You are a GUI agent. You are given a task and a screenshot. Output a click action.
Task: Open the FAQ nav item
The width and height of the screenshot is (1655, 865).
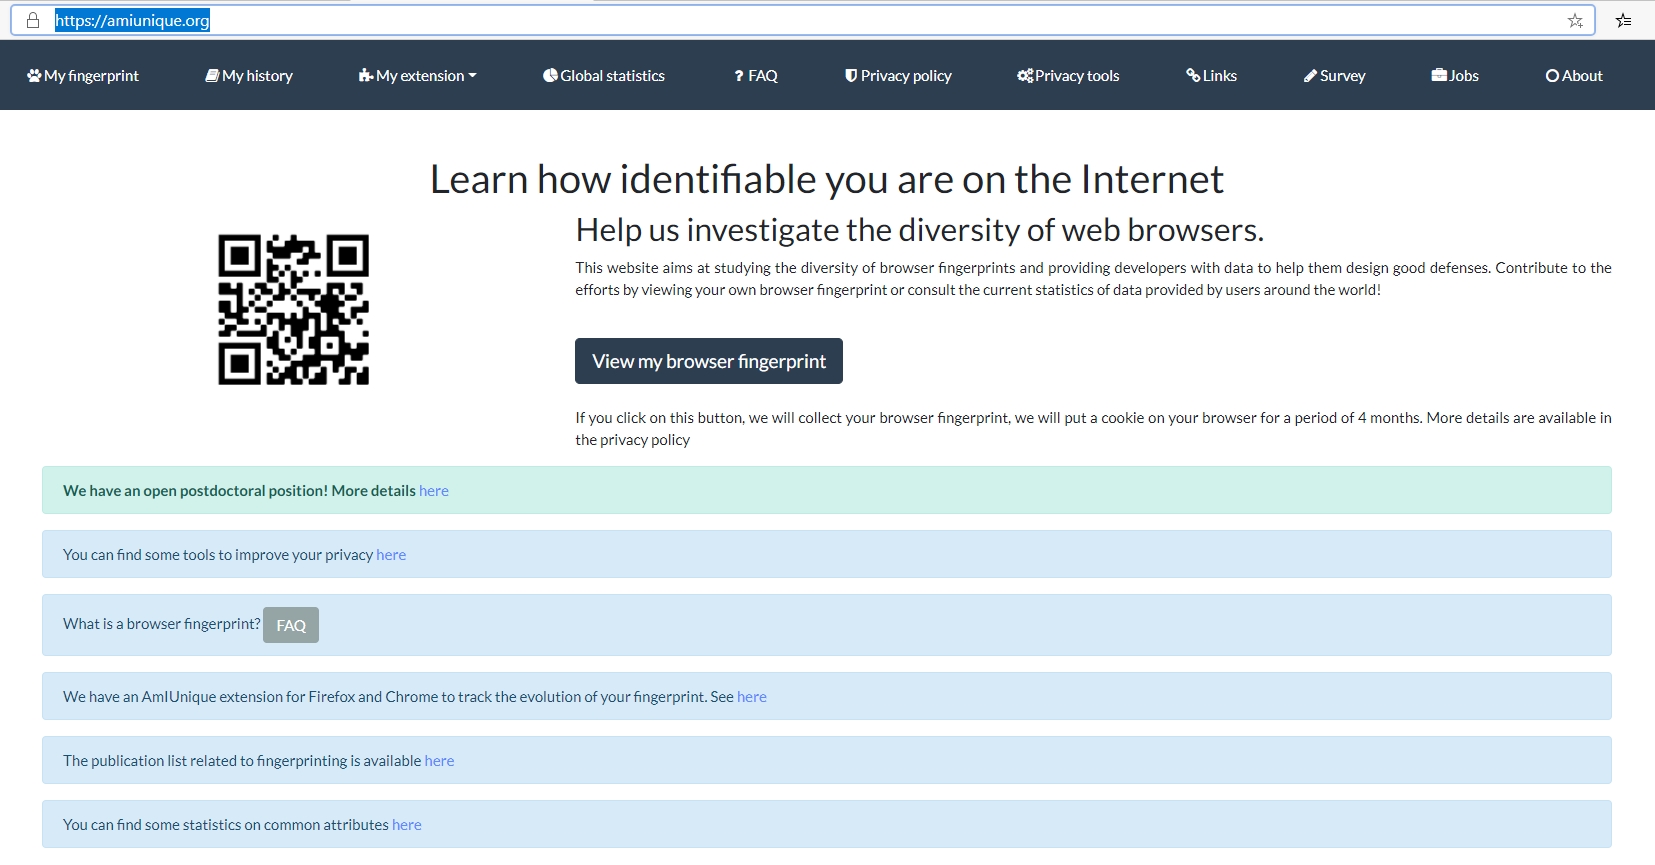tap(756, 76)
